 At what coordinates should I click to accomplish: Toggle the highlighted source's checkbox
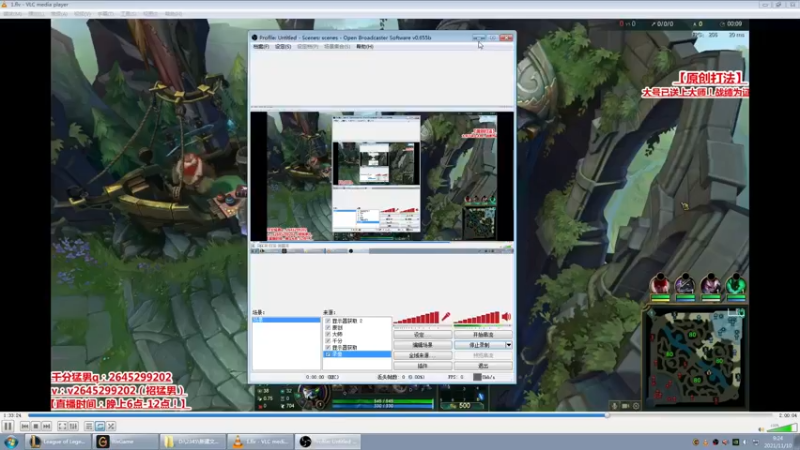(328, 354)
